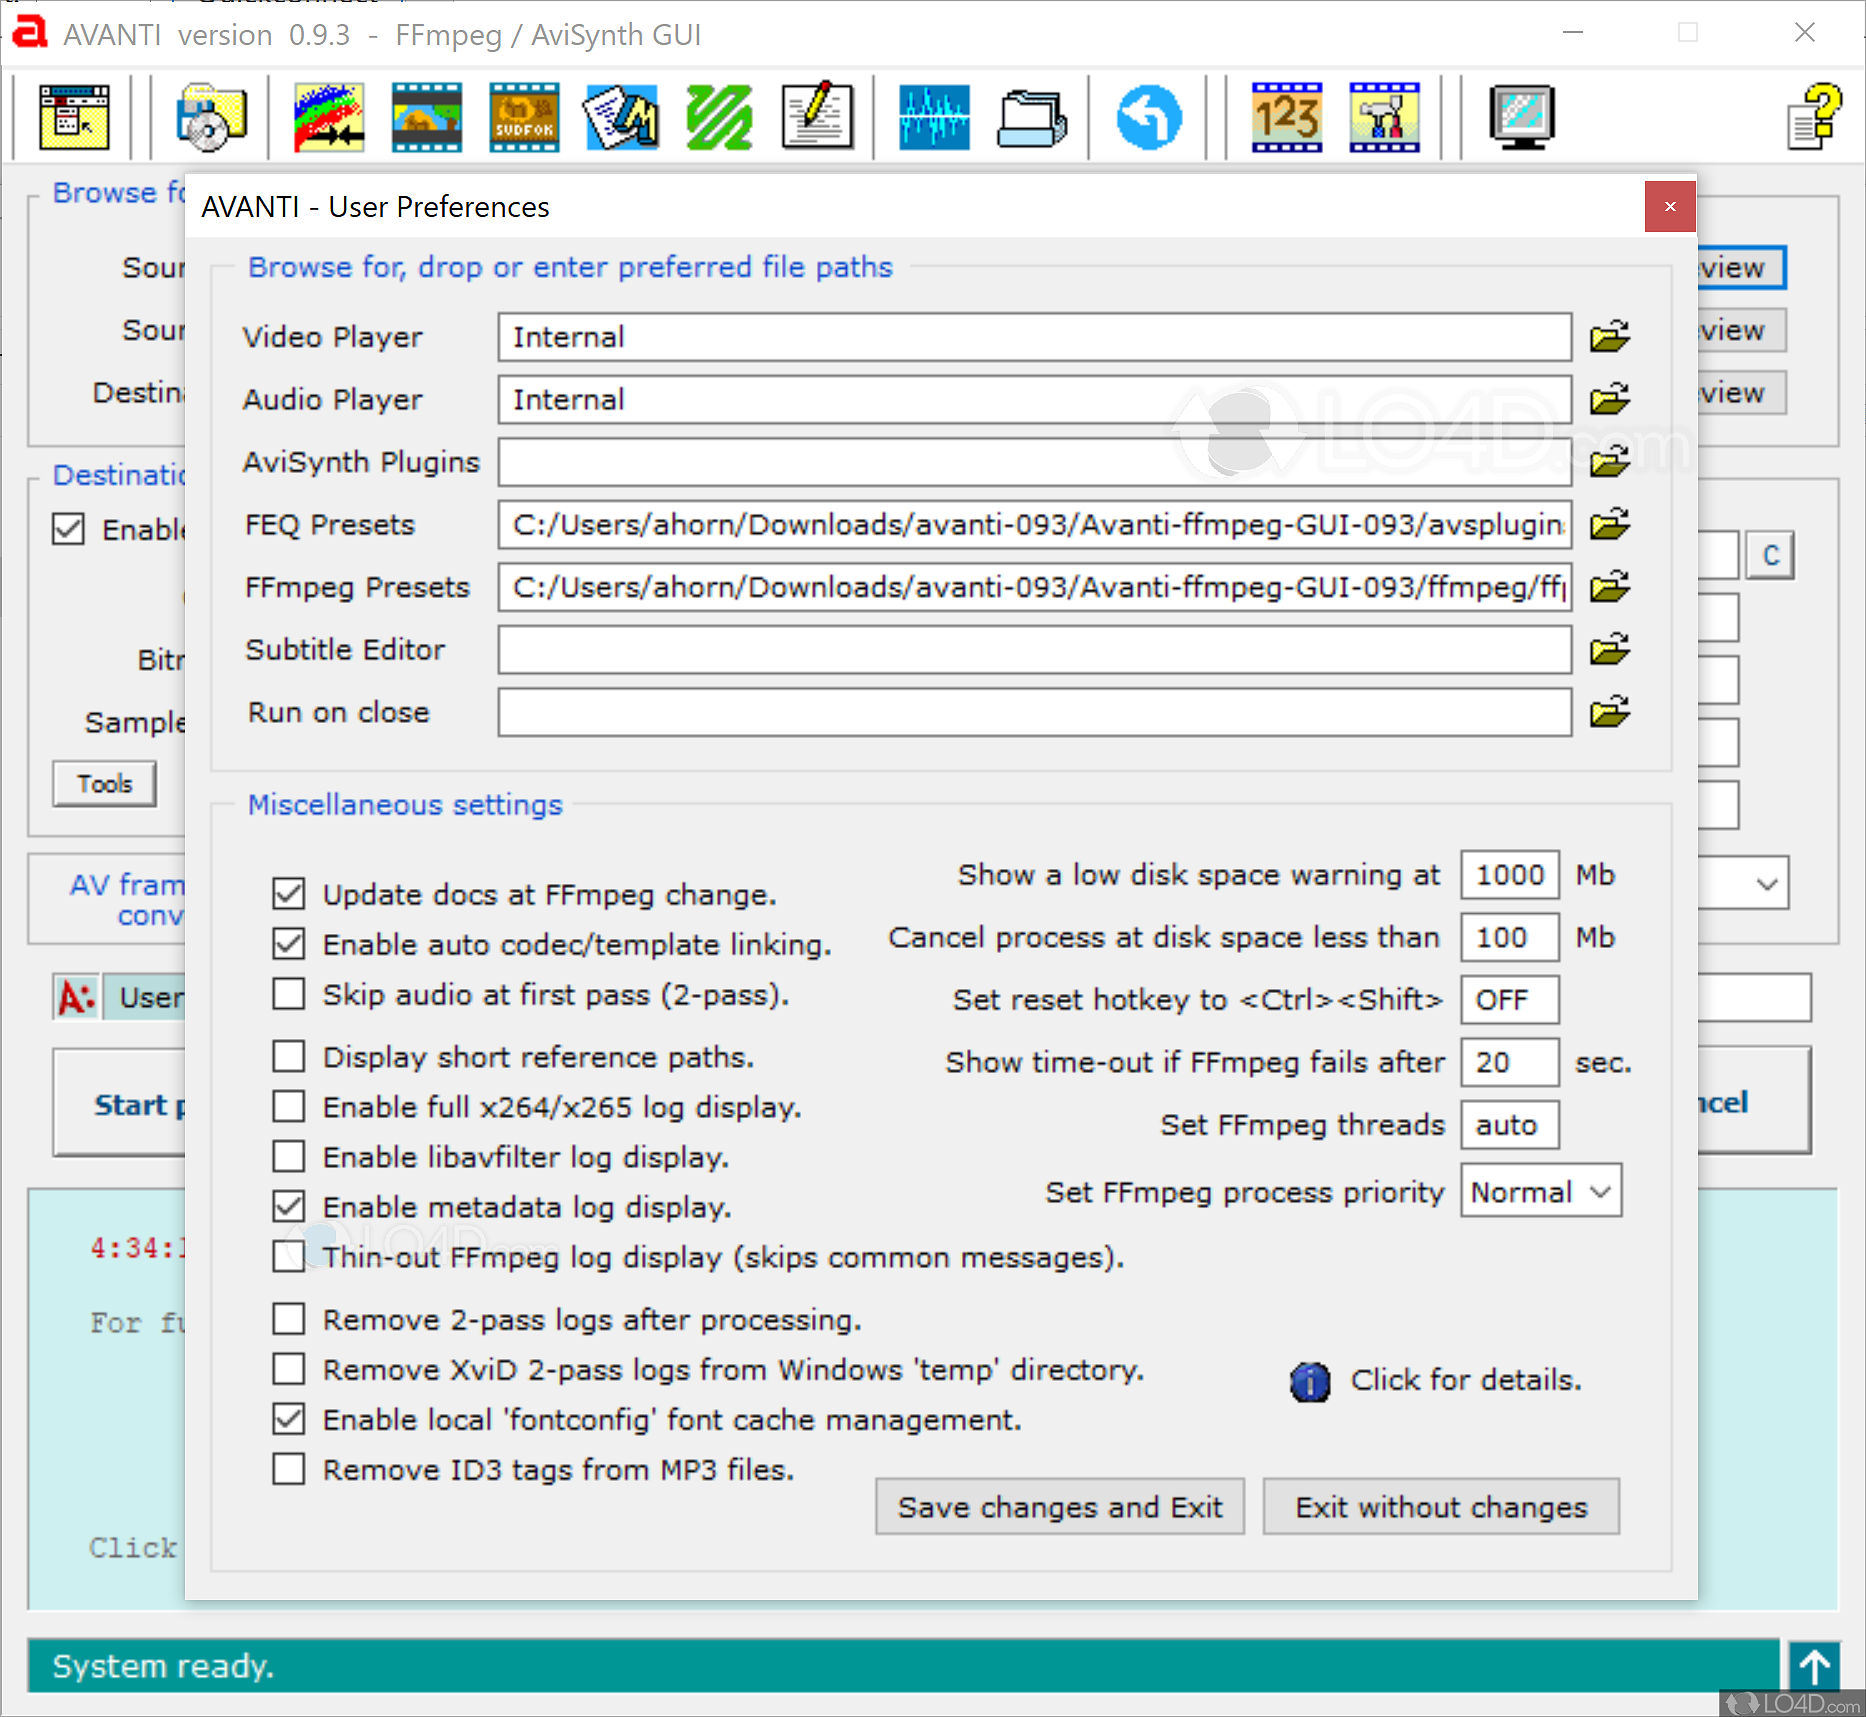This screenshot has width=1866, height=1717.
Task: Check Thin-out FFmpeg log display
Action: (289, 1256)
